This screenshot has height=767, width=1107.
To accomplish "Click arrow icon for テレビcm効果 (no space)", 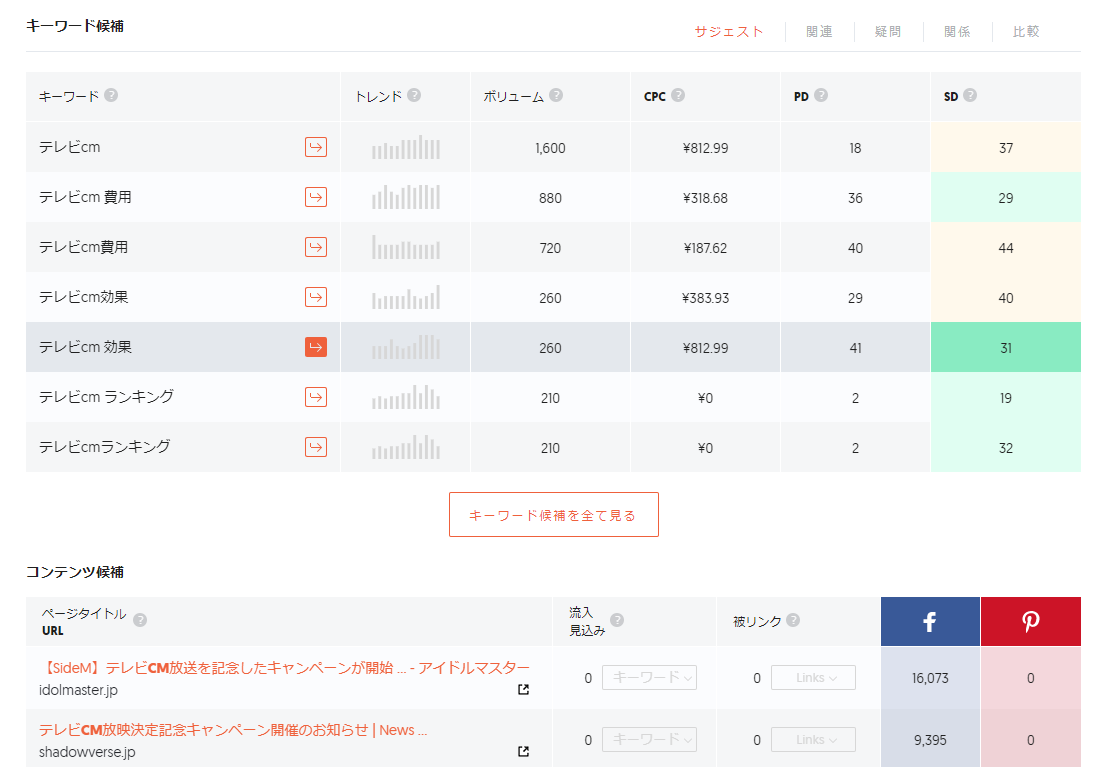I will [x=316, y=297].
